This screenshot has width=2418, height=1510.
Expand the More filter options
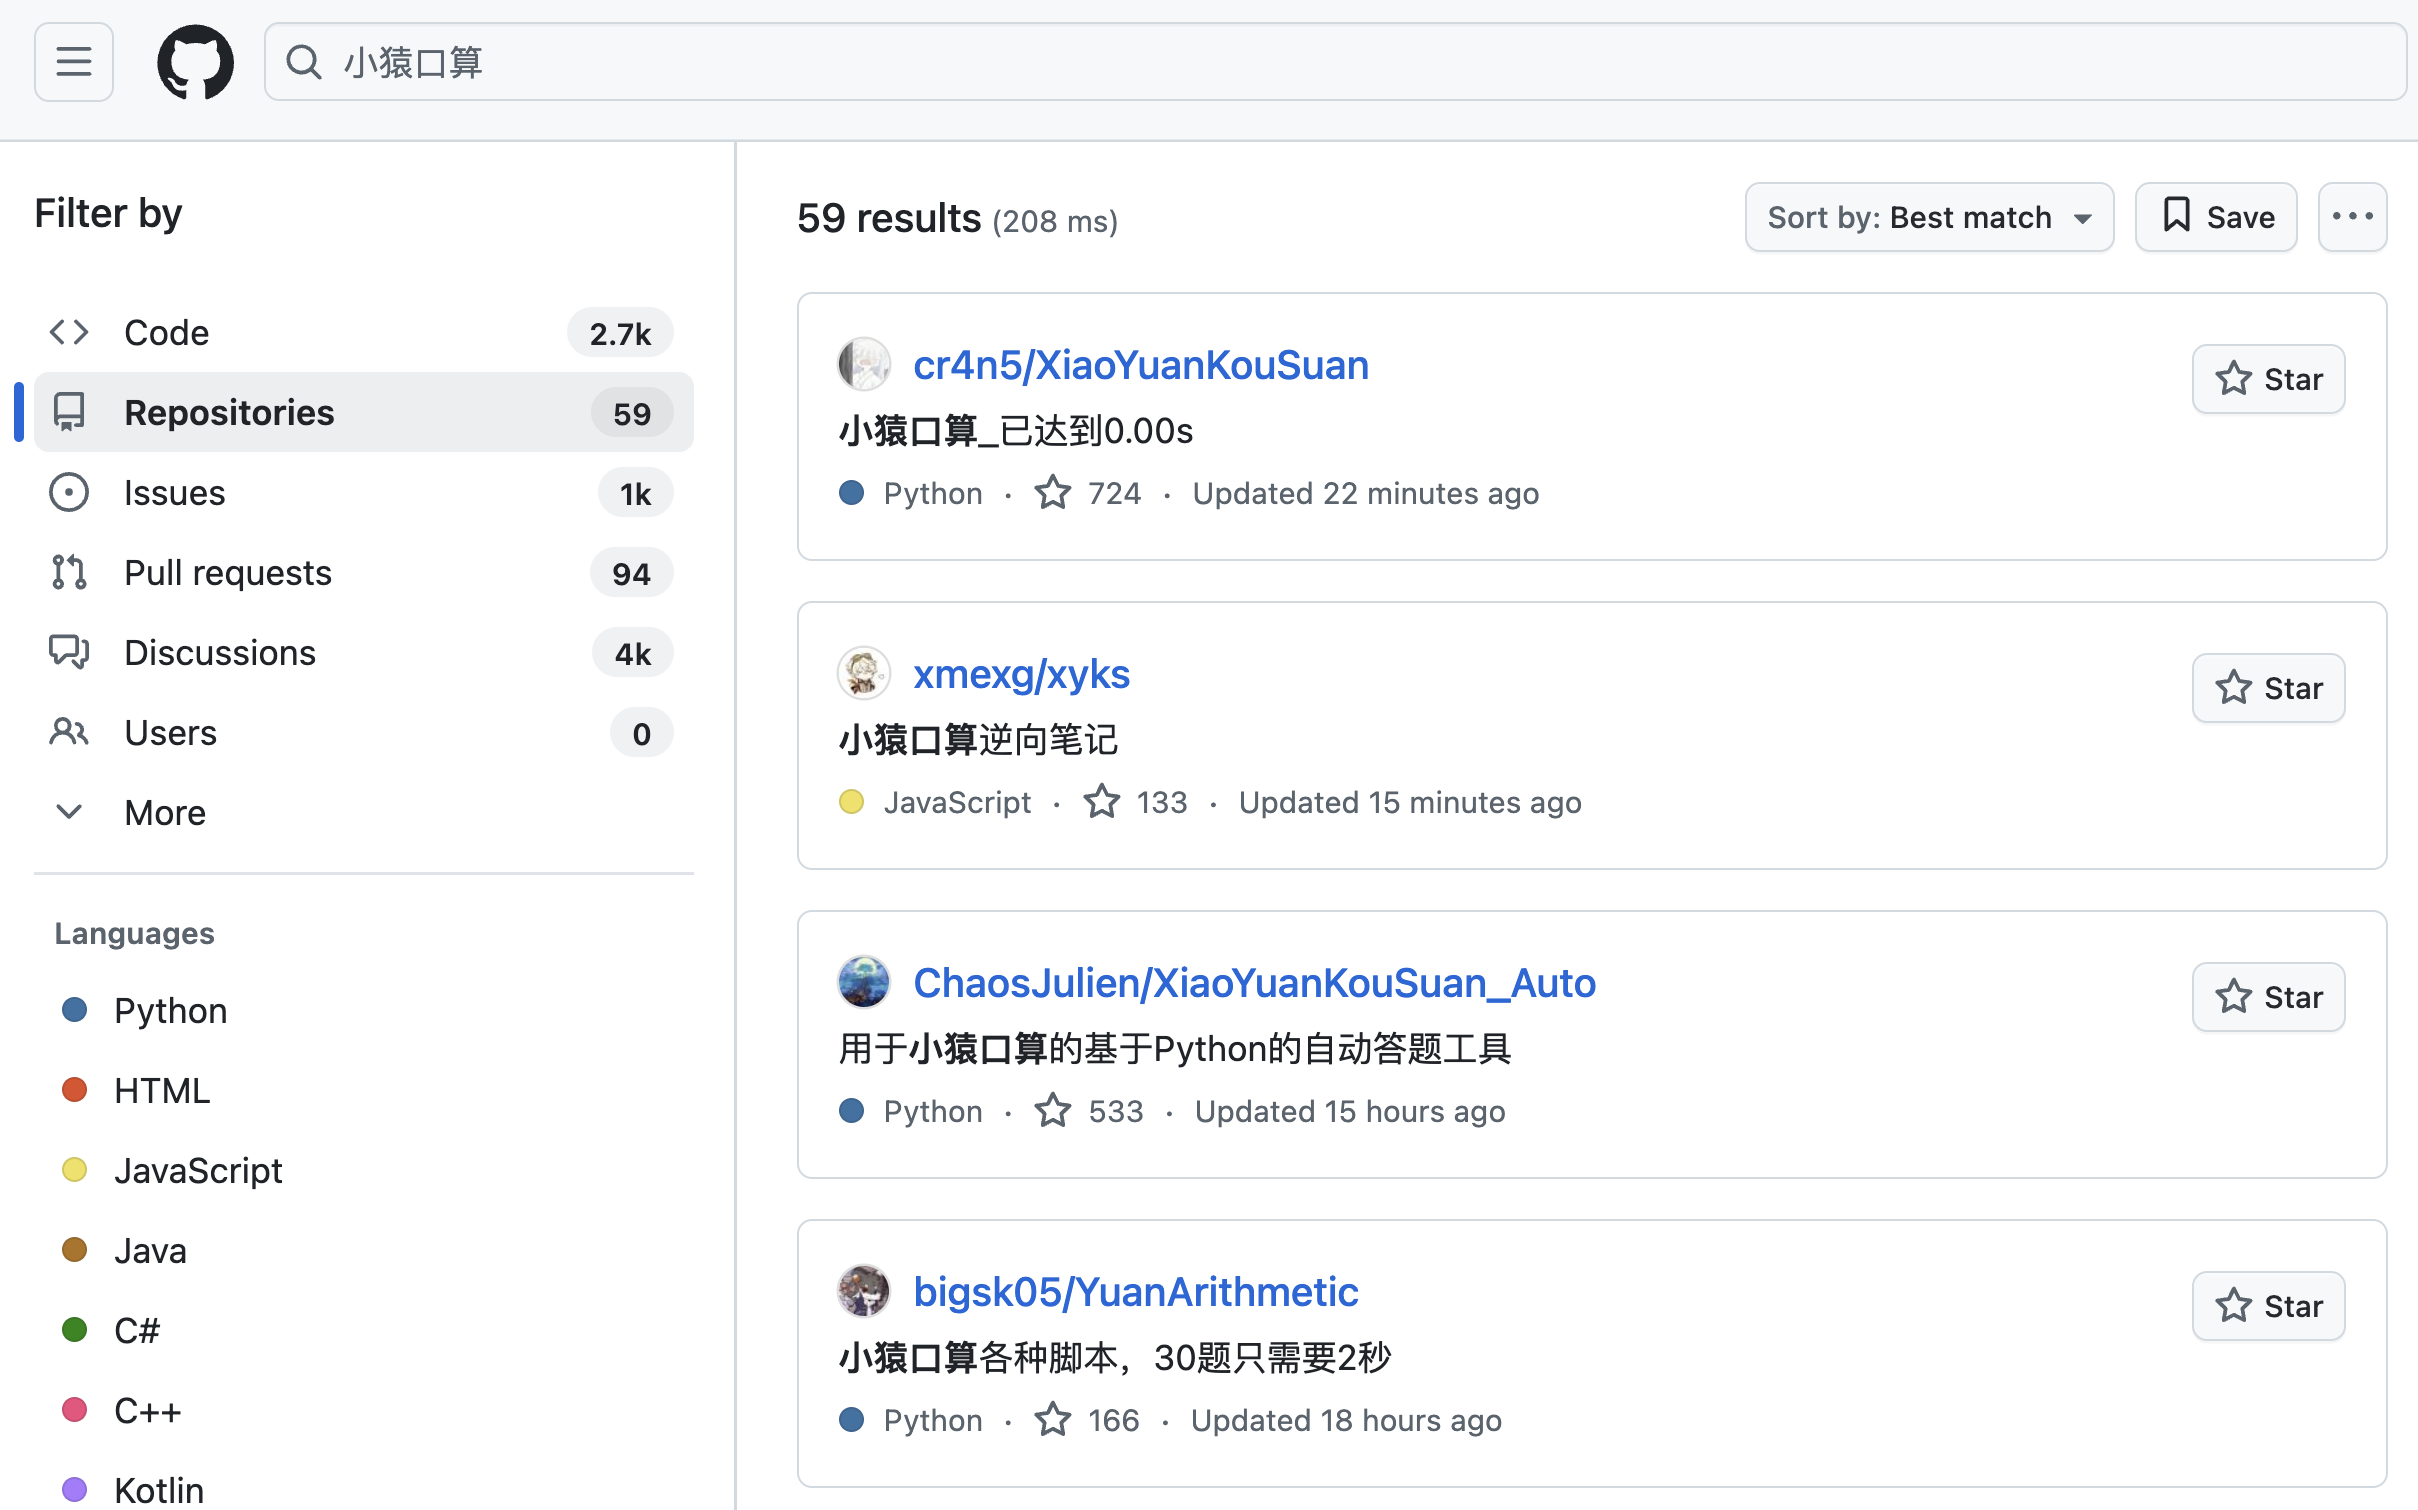pyautogui.click(x=363, y=812)
